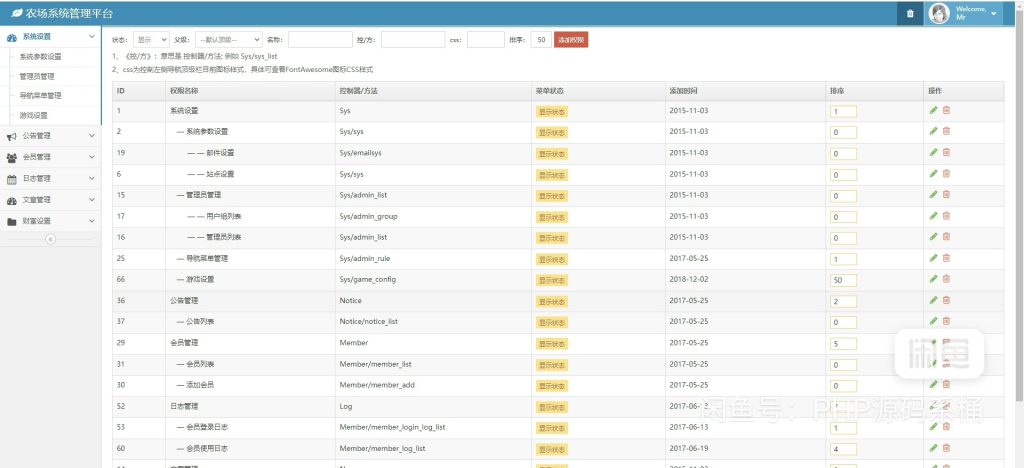
Task: Click the calendar icon beside 日志管理
Action: pos(11,179)
